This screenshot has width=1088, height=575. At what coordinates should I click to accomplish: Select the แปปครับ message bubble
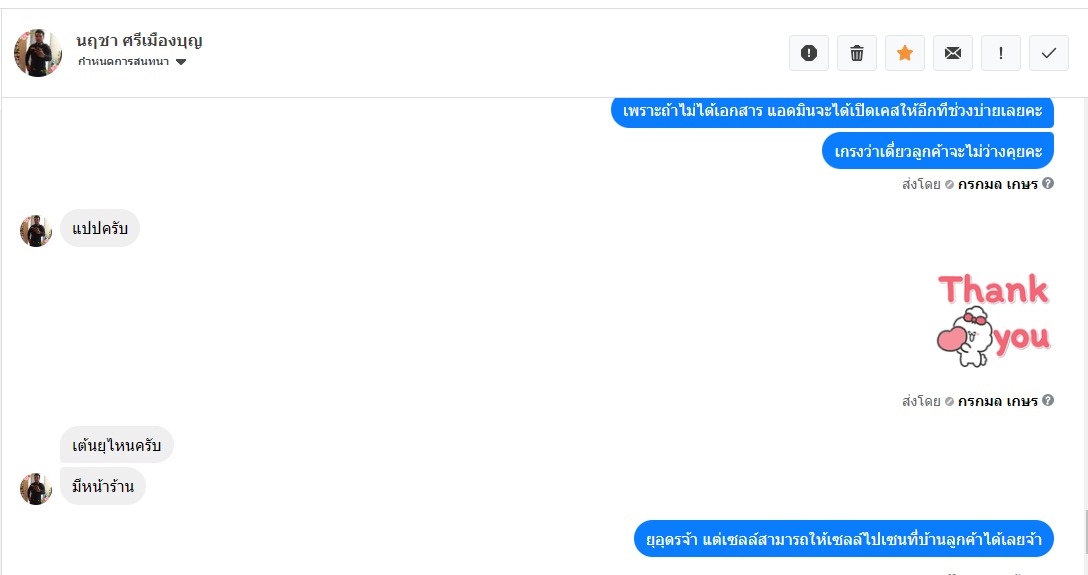pyautogui.click(x=100, y=228)
